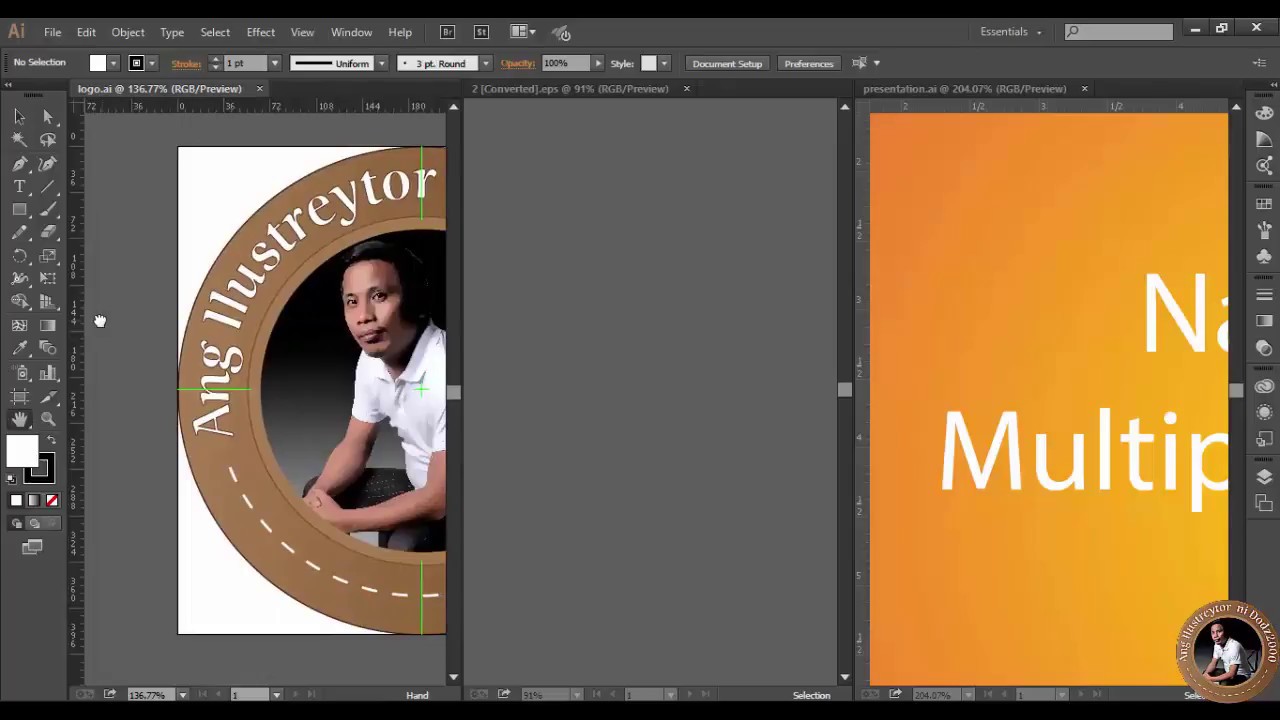Open the 3 pt. Round brush dropdown

(x=485, y=63)
